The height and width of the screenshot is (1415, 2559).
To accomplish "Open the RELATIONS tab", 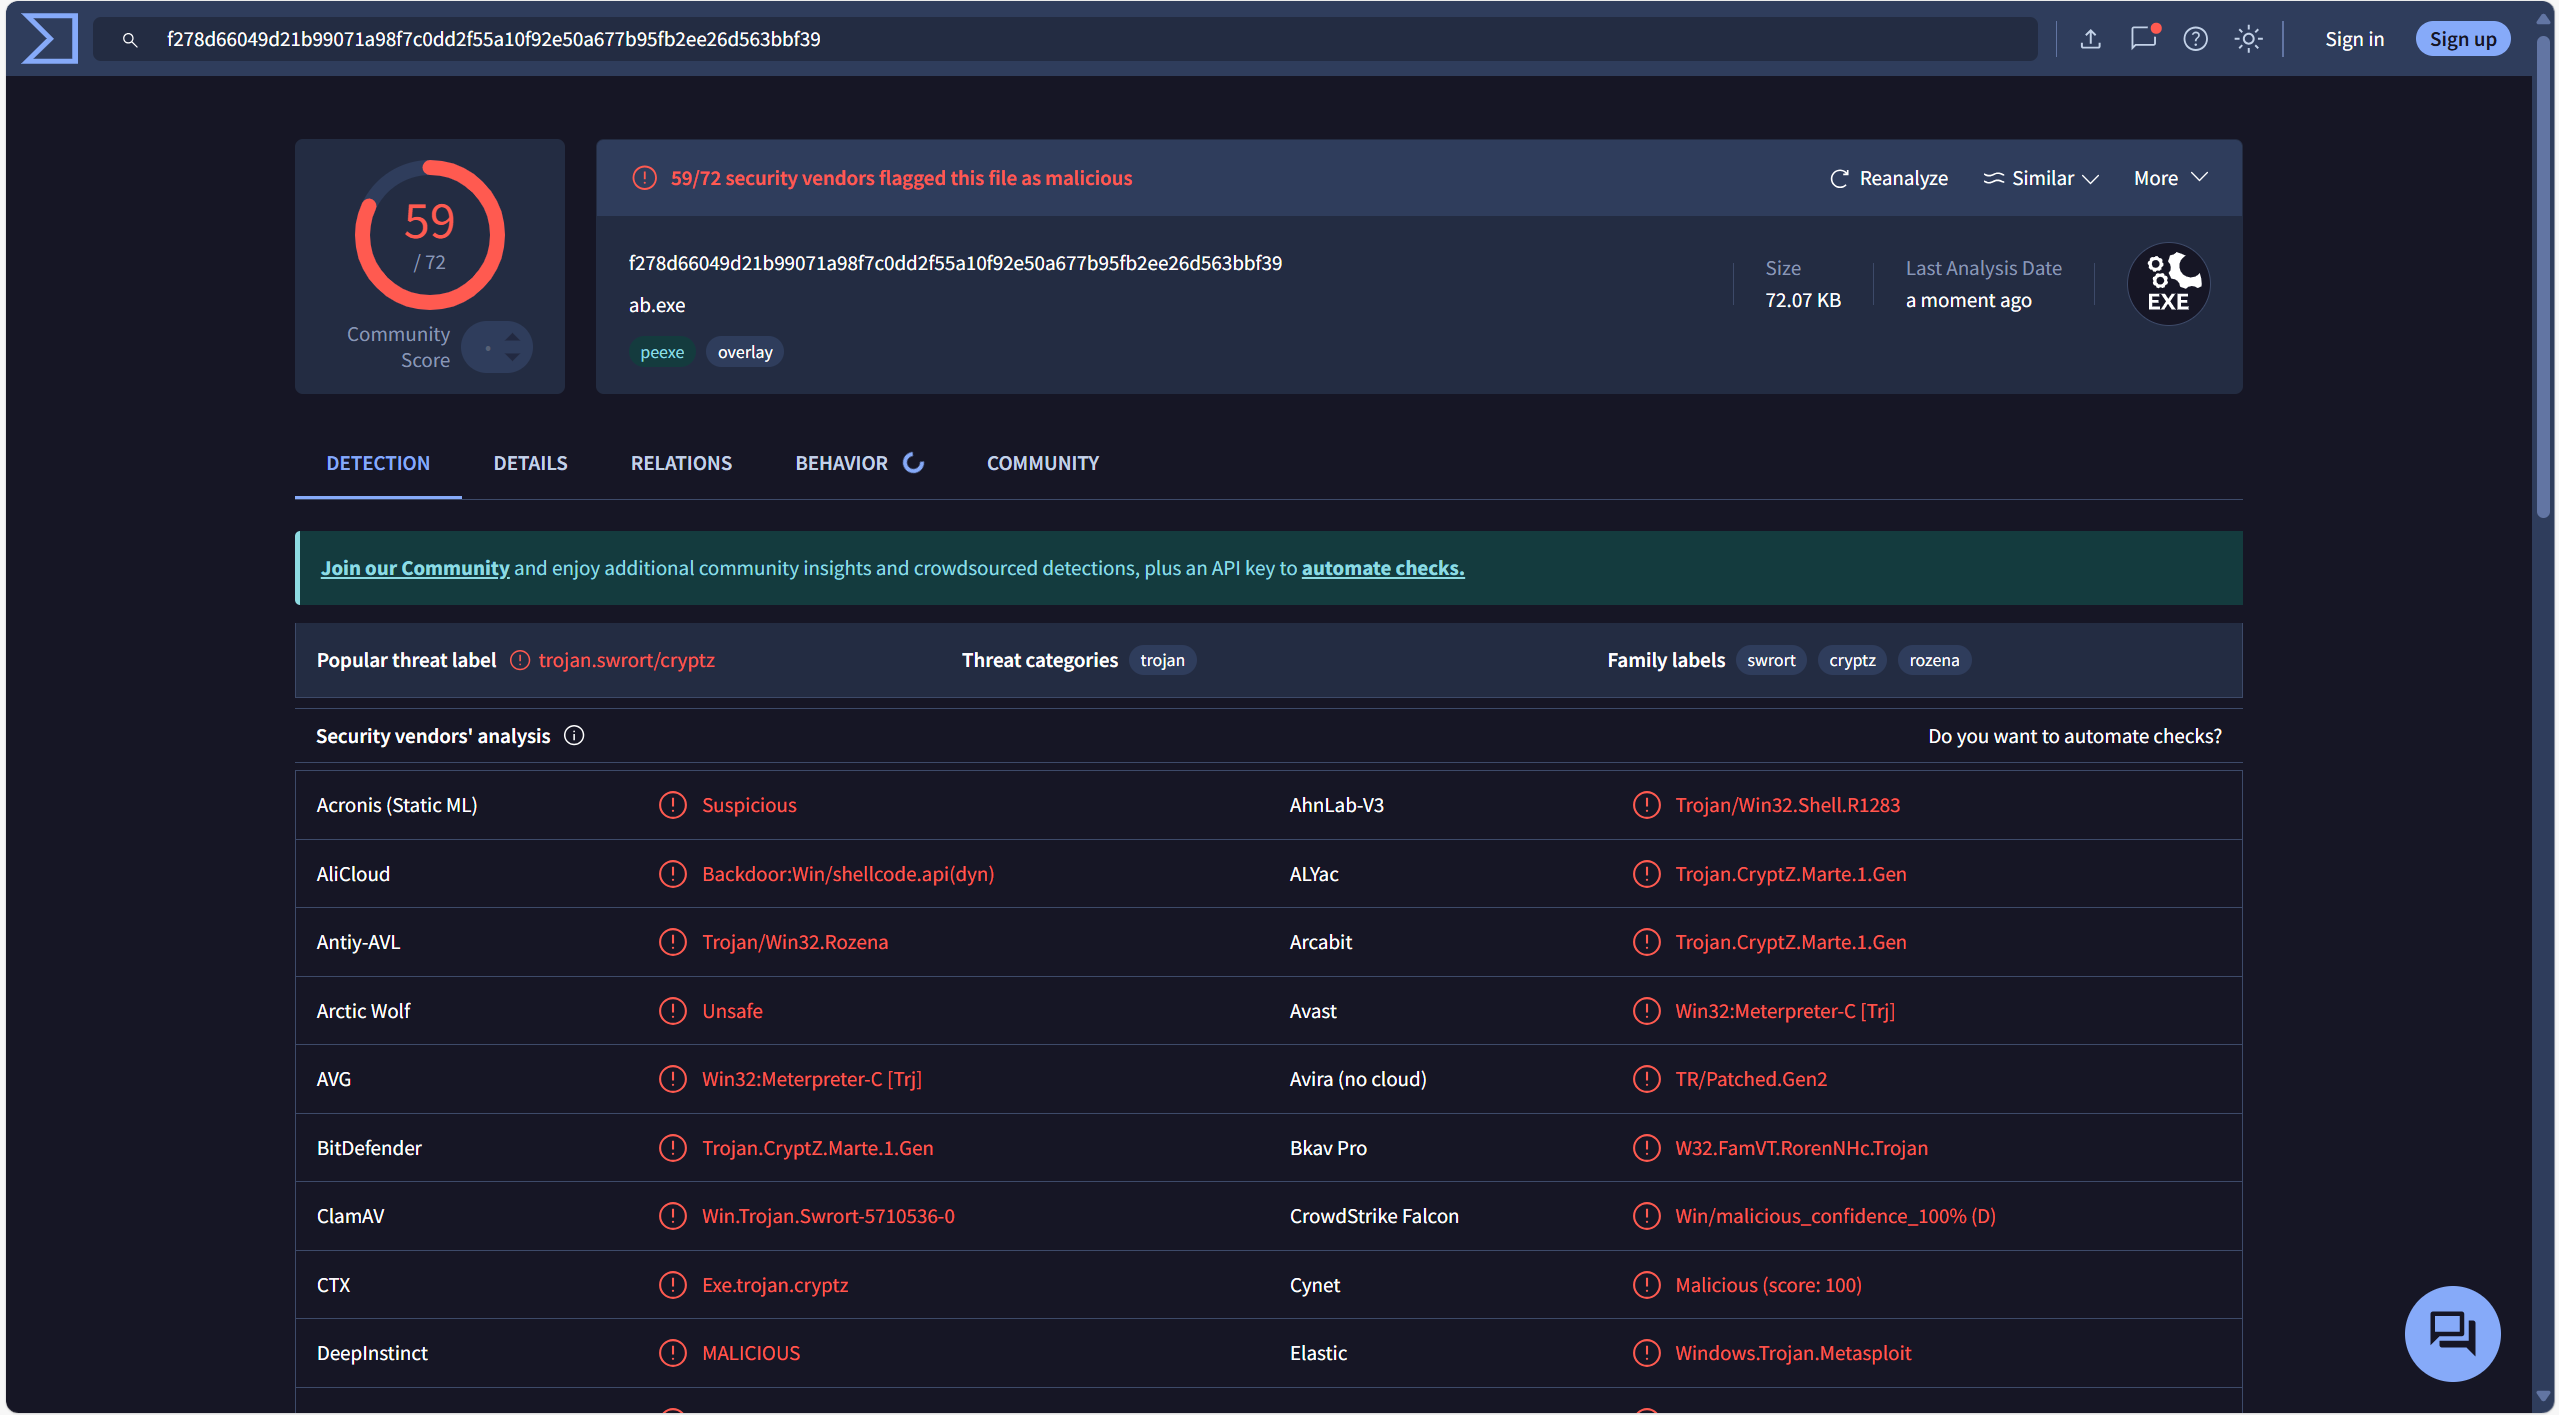I will (x=681, y=463).
